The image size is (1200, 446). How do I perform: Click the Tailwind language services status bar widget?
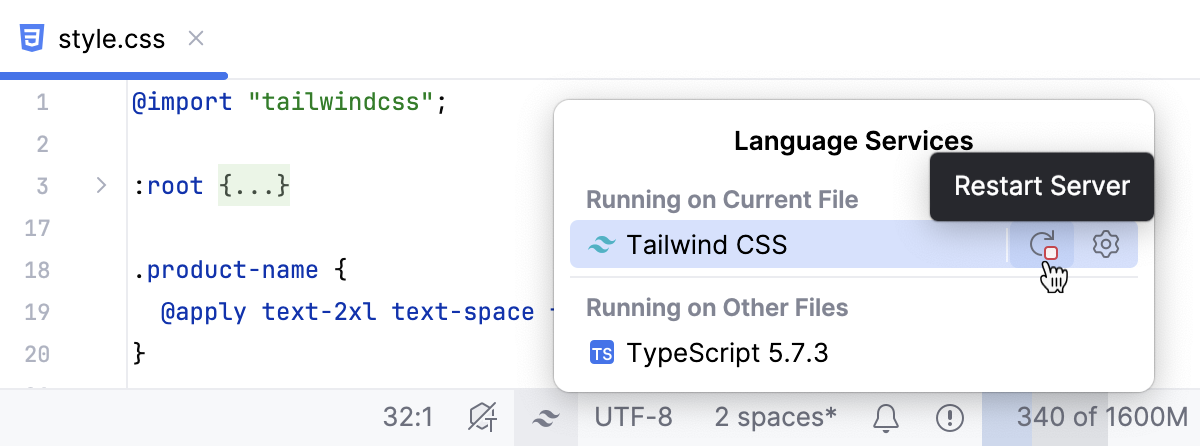[545, 417]
